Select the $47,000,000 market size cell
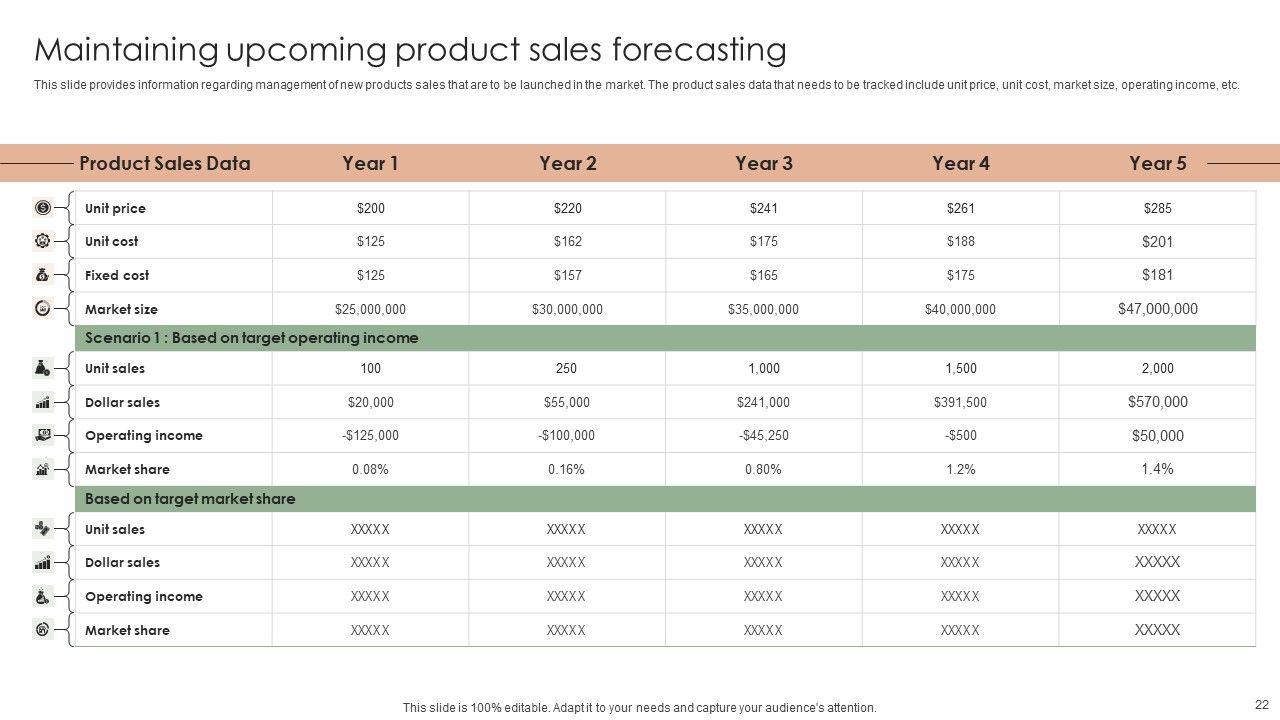1280x720 pixels. [1157, 309]
